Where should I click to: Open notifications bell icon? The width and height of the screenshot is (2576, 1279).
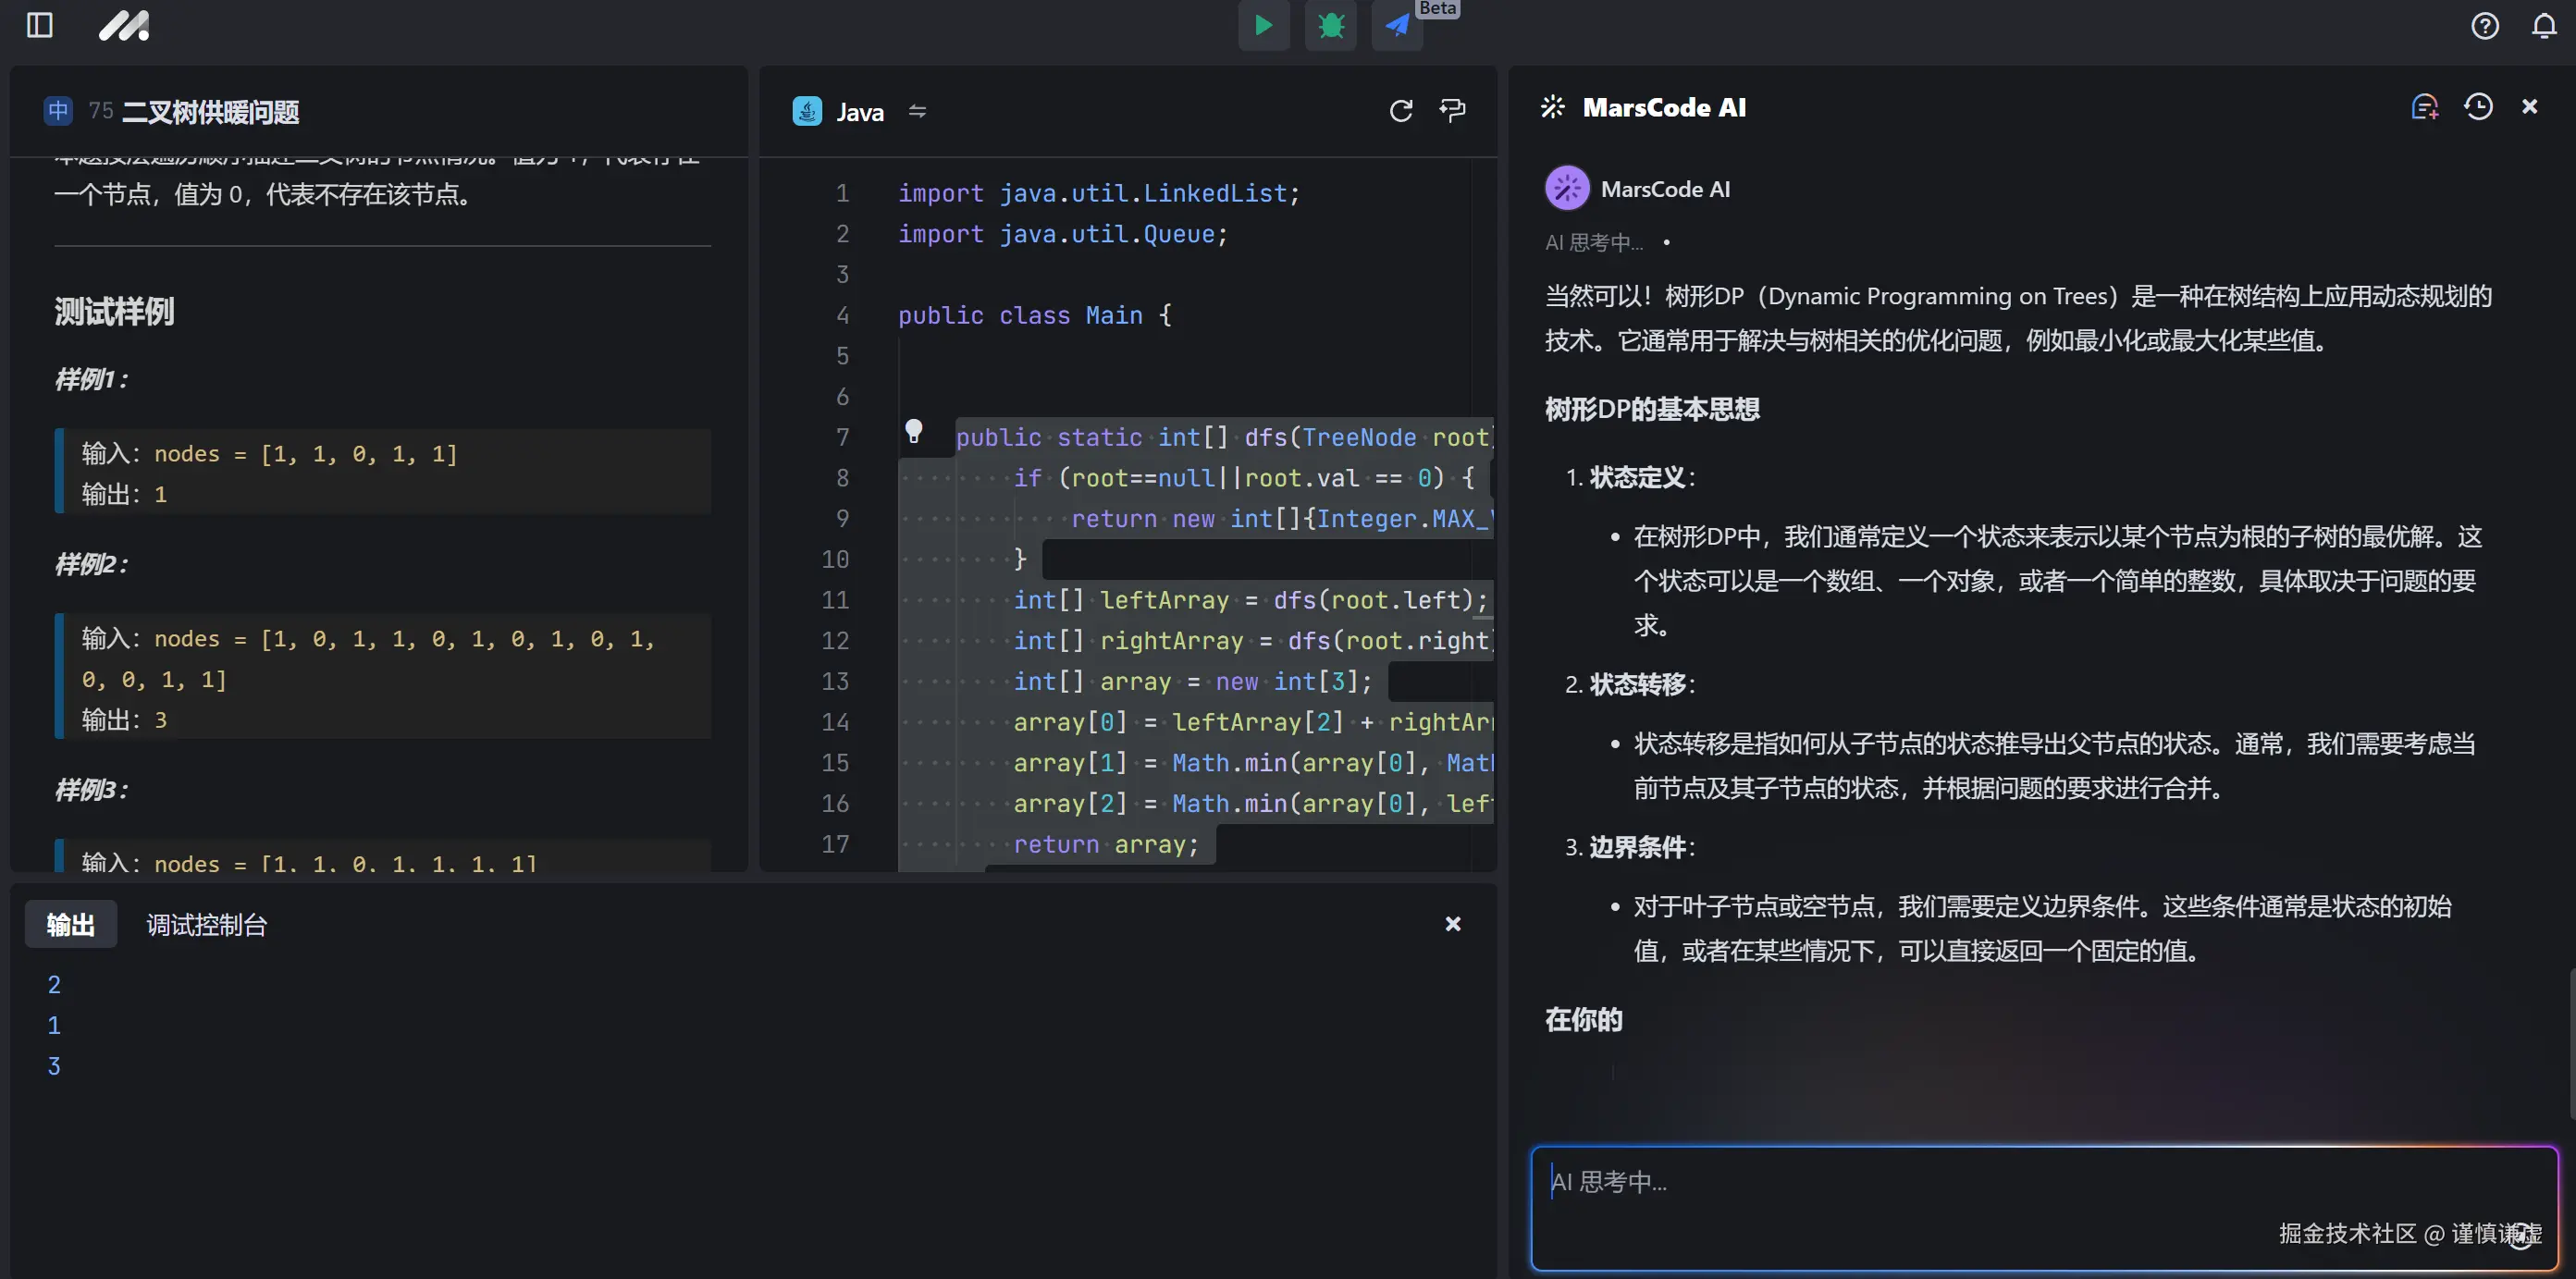2543,25
